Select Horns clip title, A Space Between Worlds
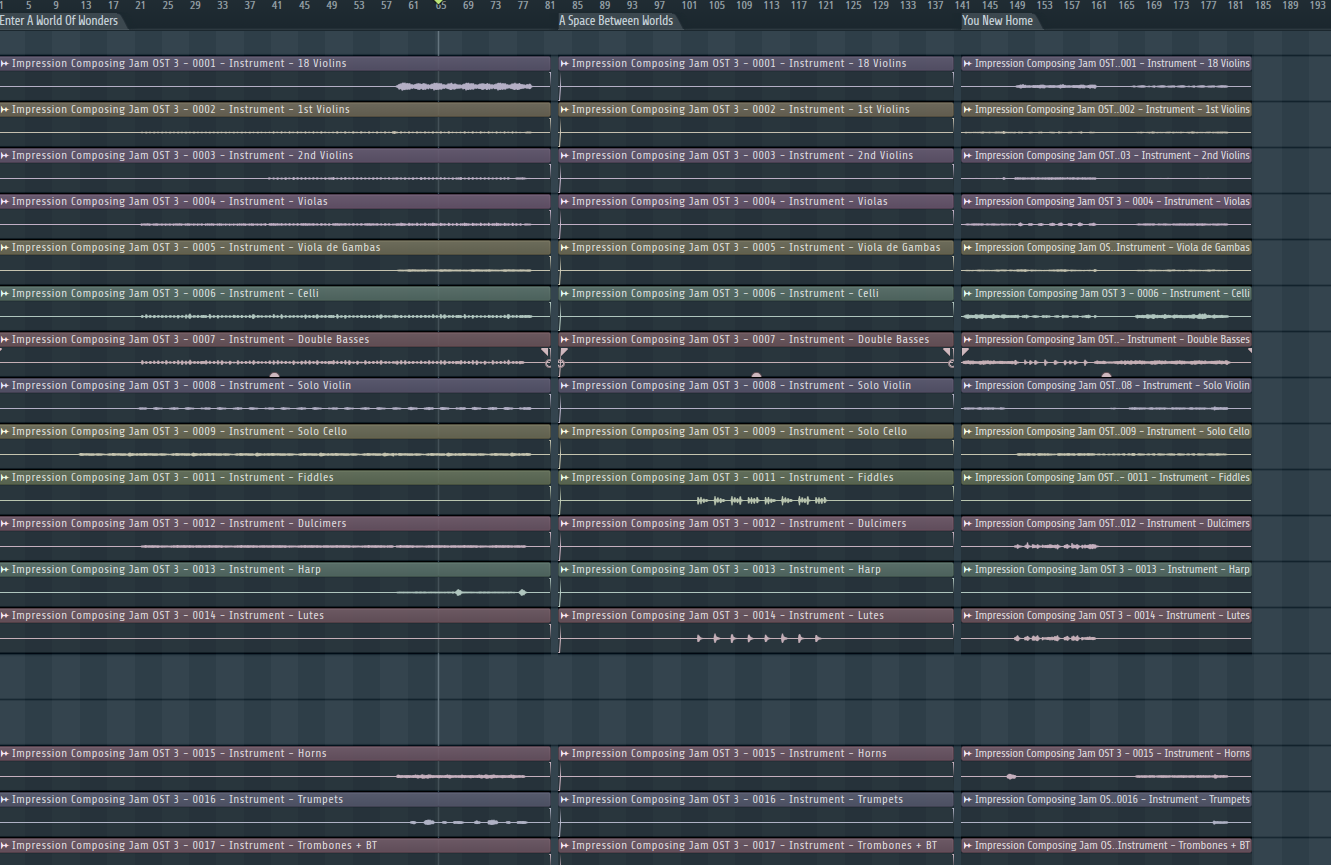 [x=729, y=754]
